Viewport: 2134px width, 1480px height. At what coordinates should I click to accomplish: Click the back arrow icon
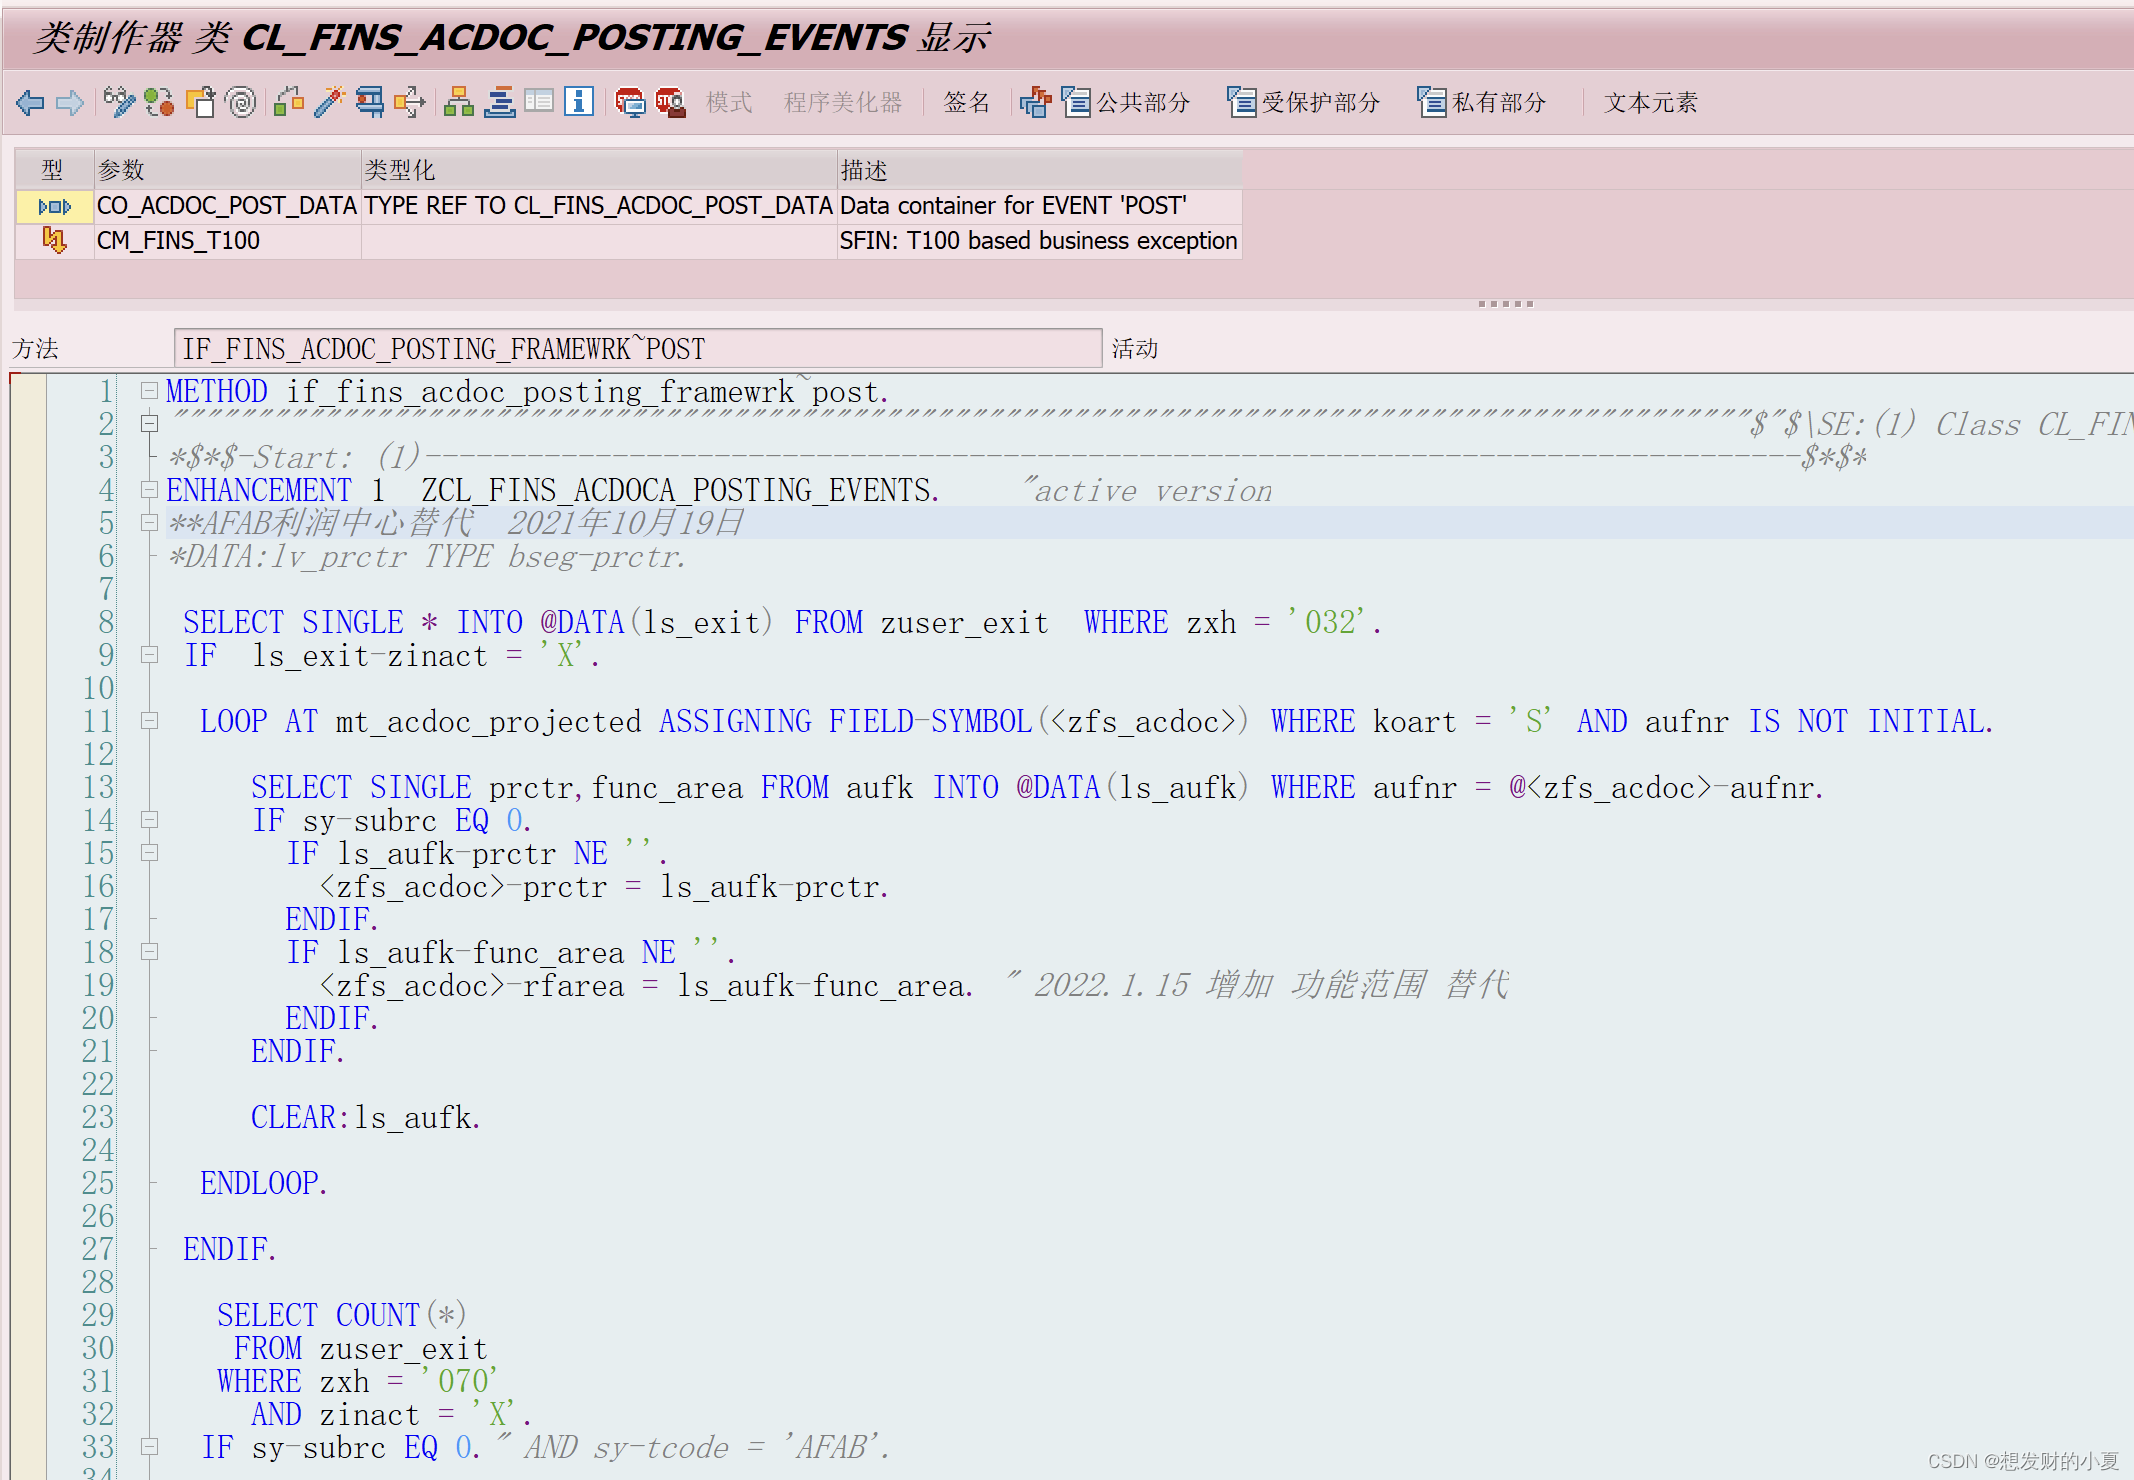coord(30,102)
